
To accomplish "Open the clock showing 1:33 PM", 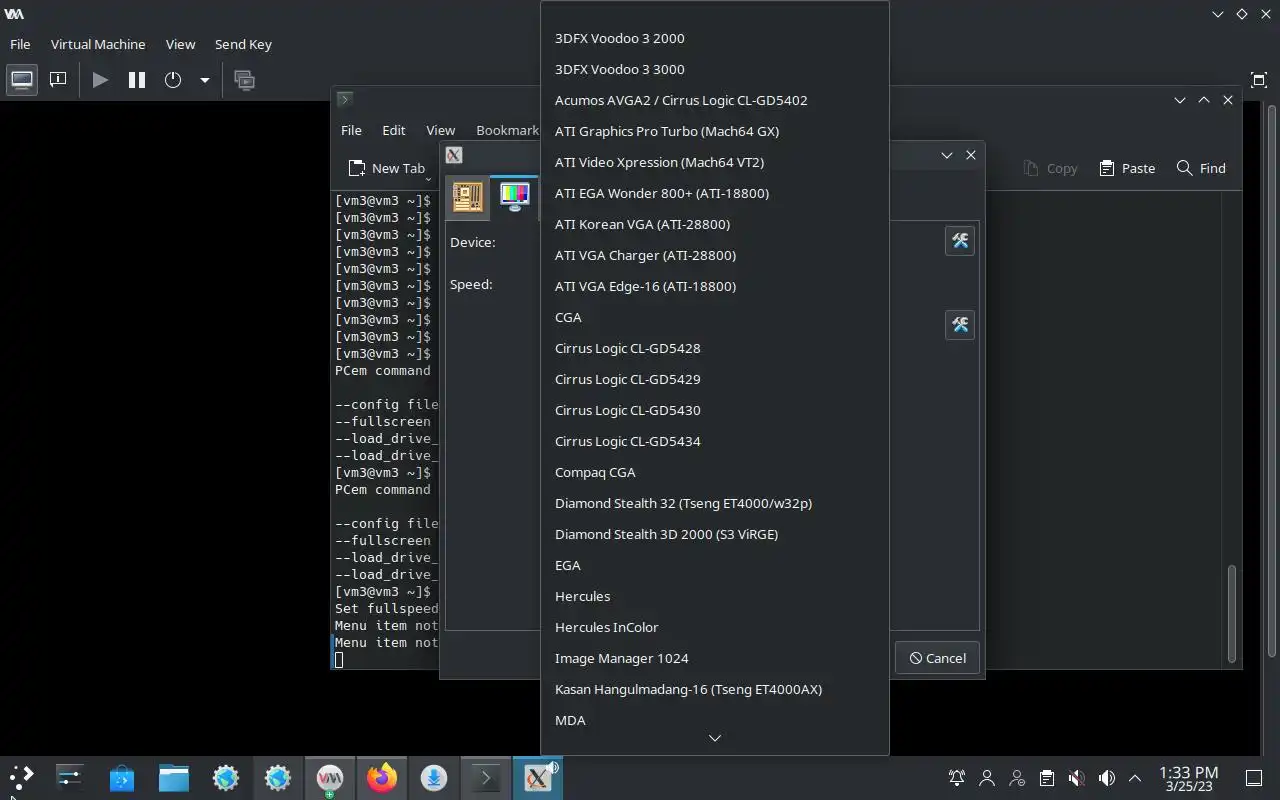I will (x=1188, y=778).
